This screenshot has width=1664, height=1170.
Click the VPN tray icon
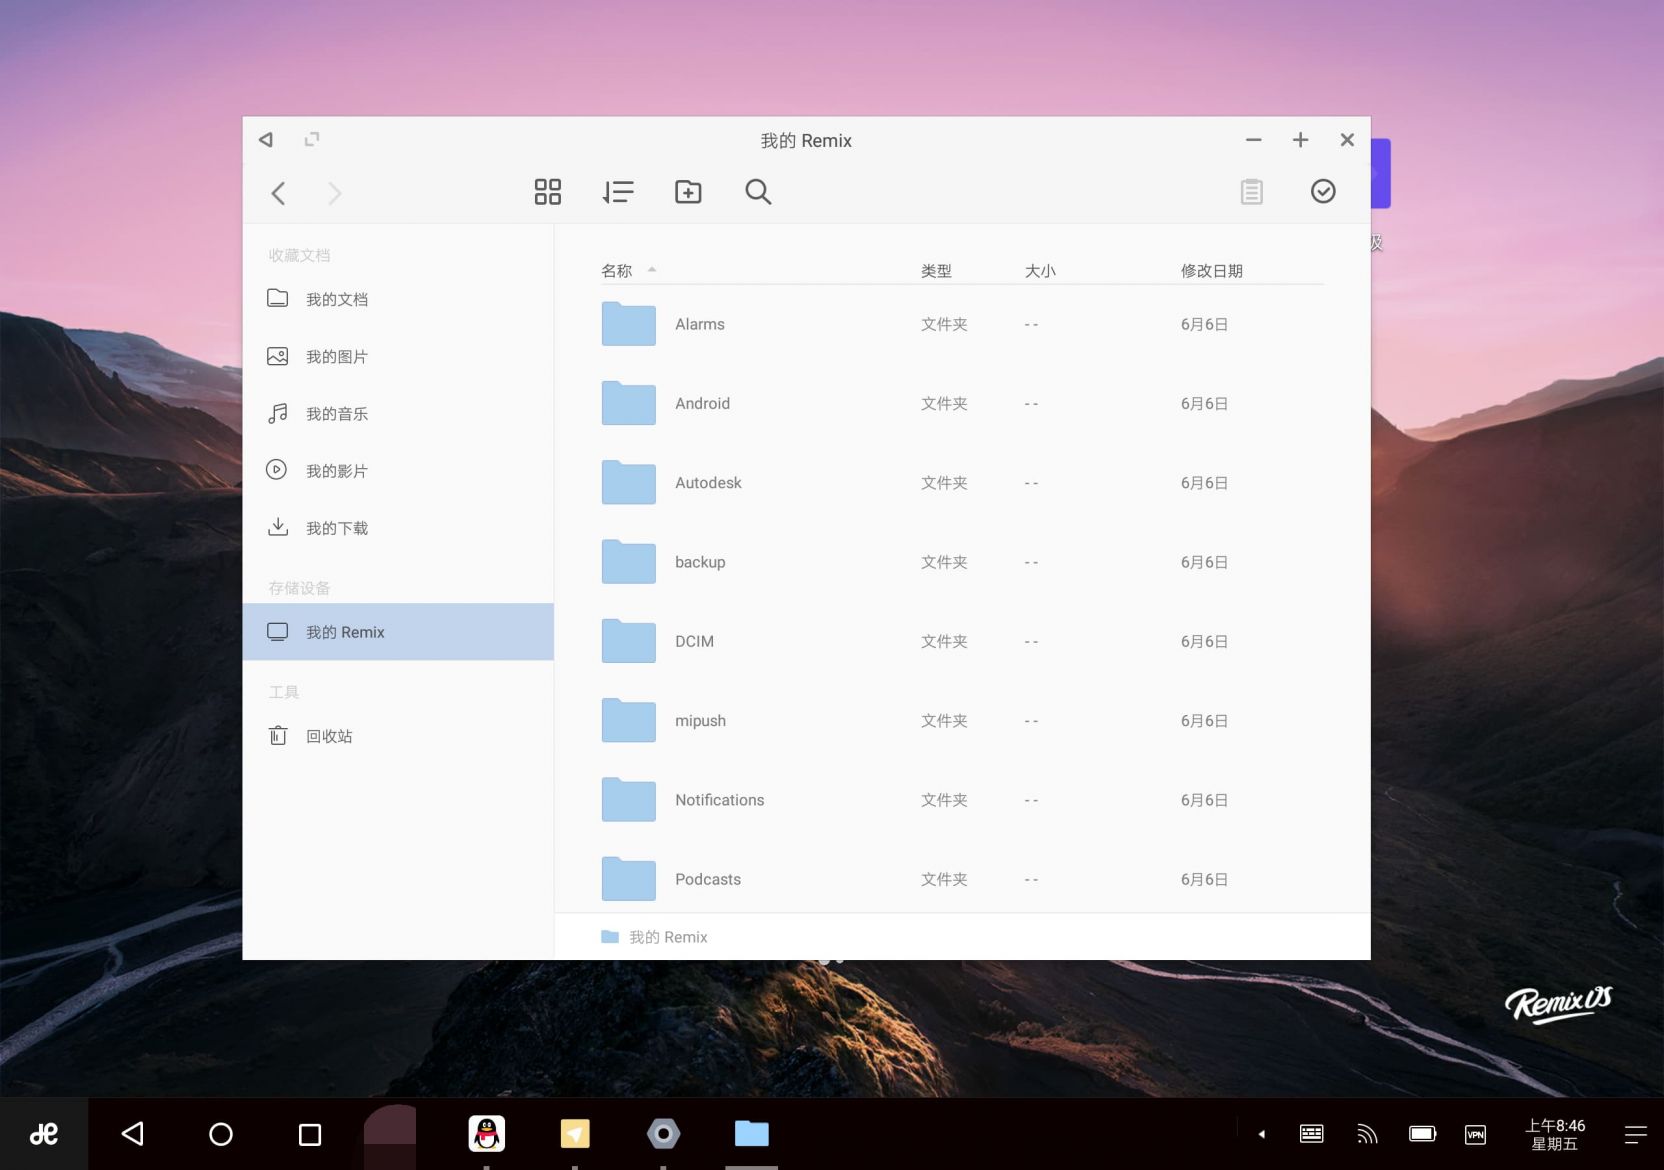coord(1475,1134)
